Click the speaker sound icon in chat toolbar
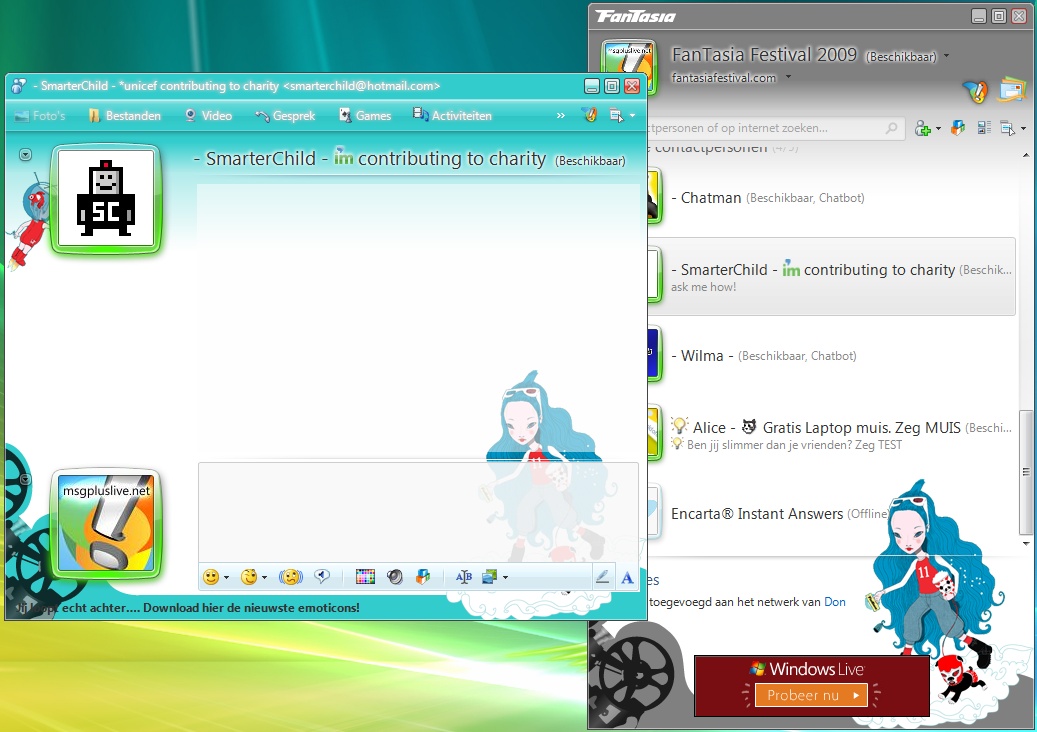1037x732 pixels. (x=395, y=577)
